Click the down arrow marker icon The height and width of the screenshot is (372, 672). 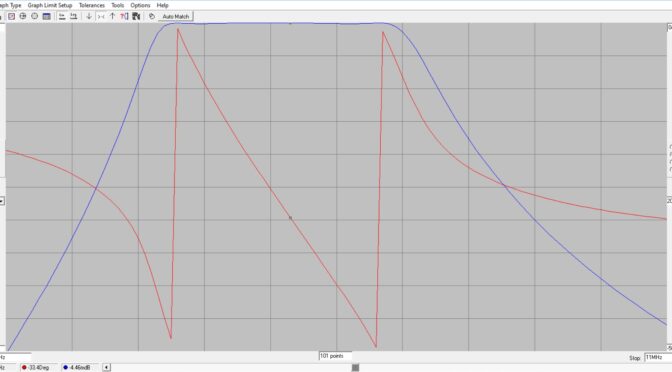[x=89, y=16]
